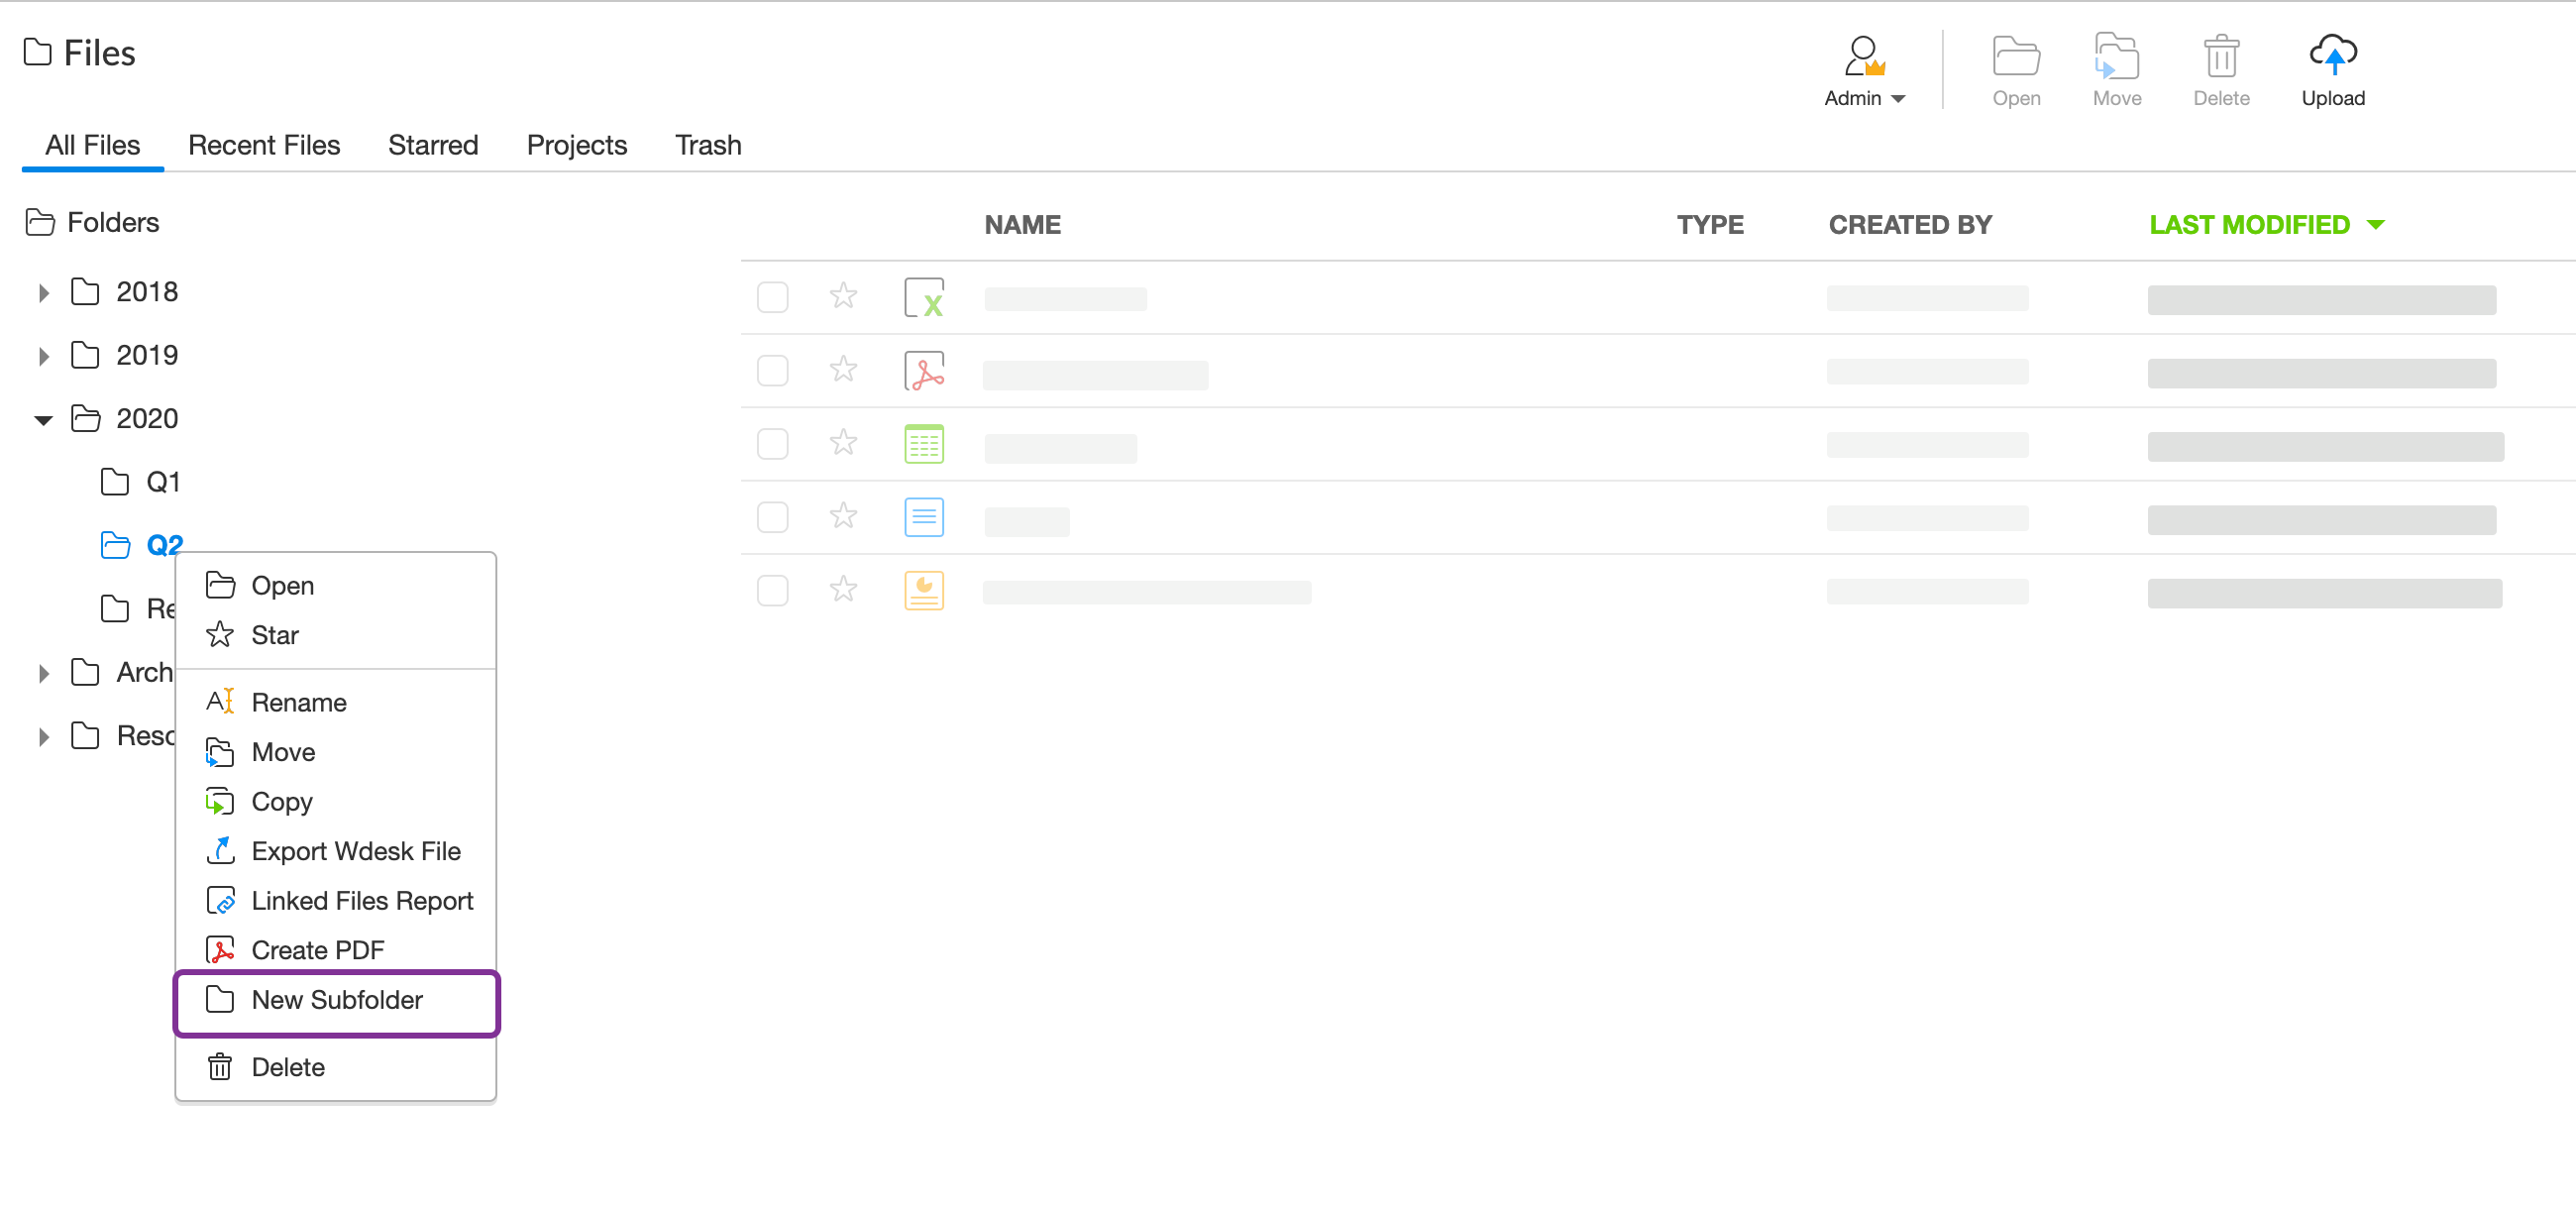The height and width of the screenshot is (1209, 2576).
Task: Select the checkbox on the last file row
Action: (772, 590)
